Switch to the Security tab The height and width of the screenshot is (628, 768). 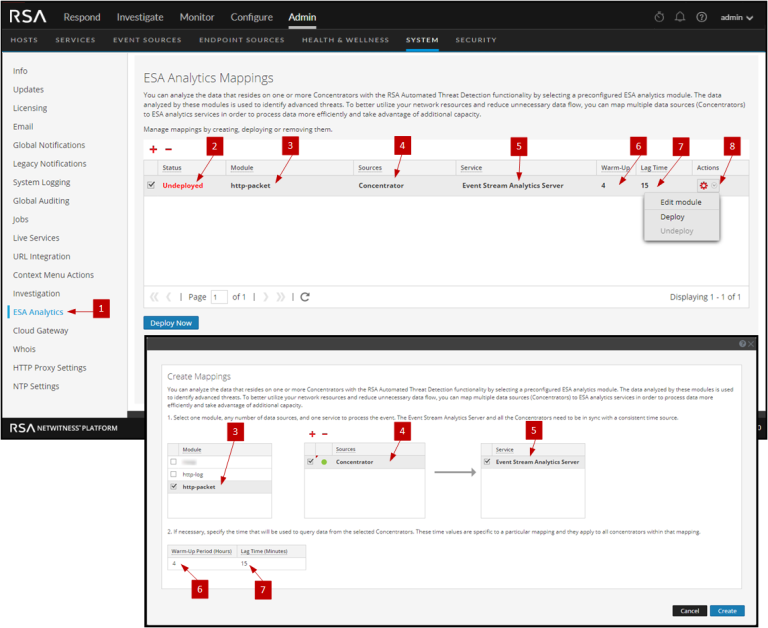(x=476, y=40)
